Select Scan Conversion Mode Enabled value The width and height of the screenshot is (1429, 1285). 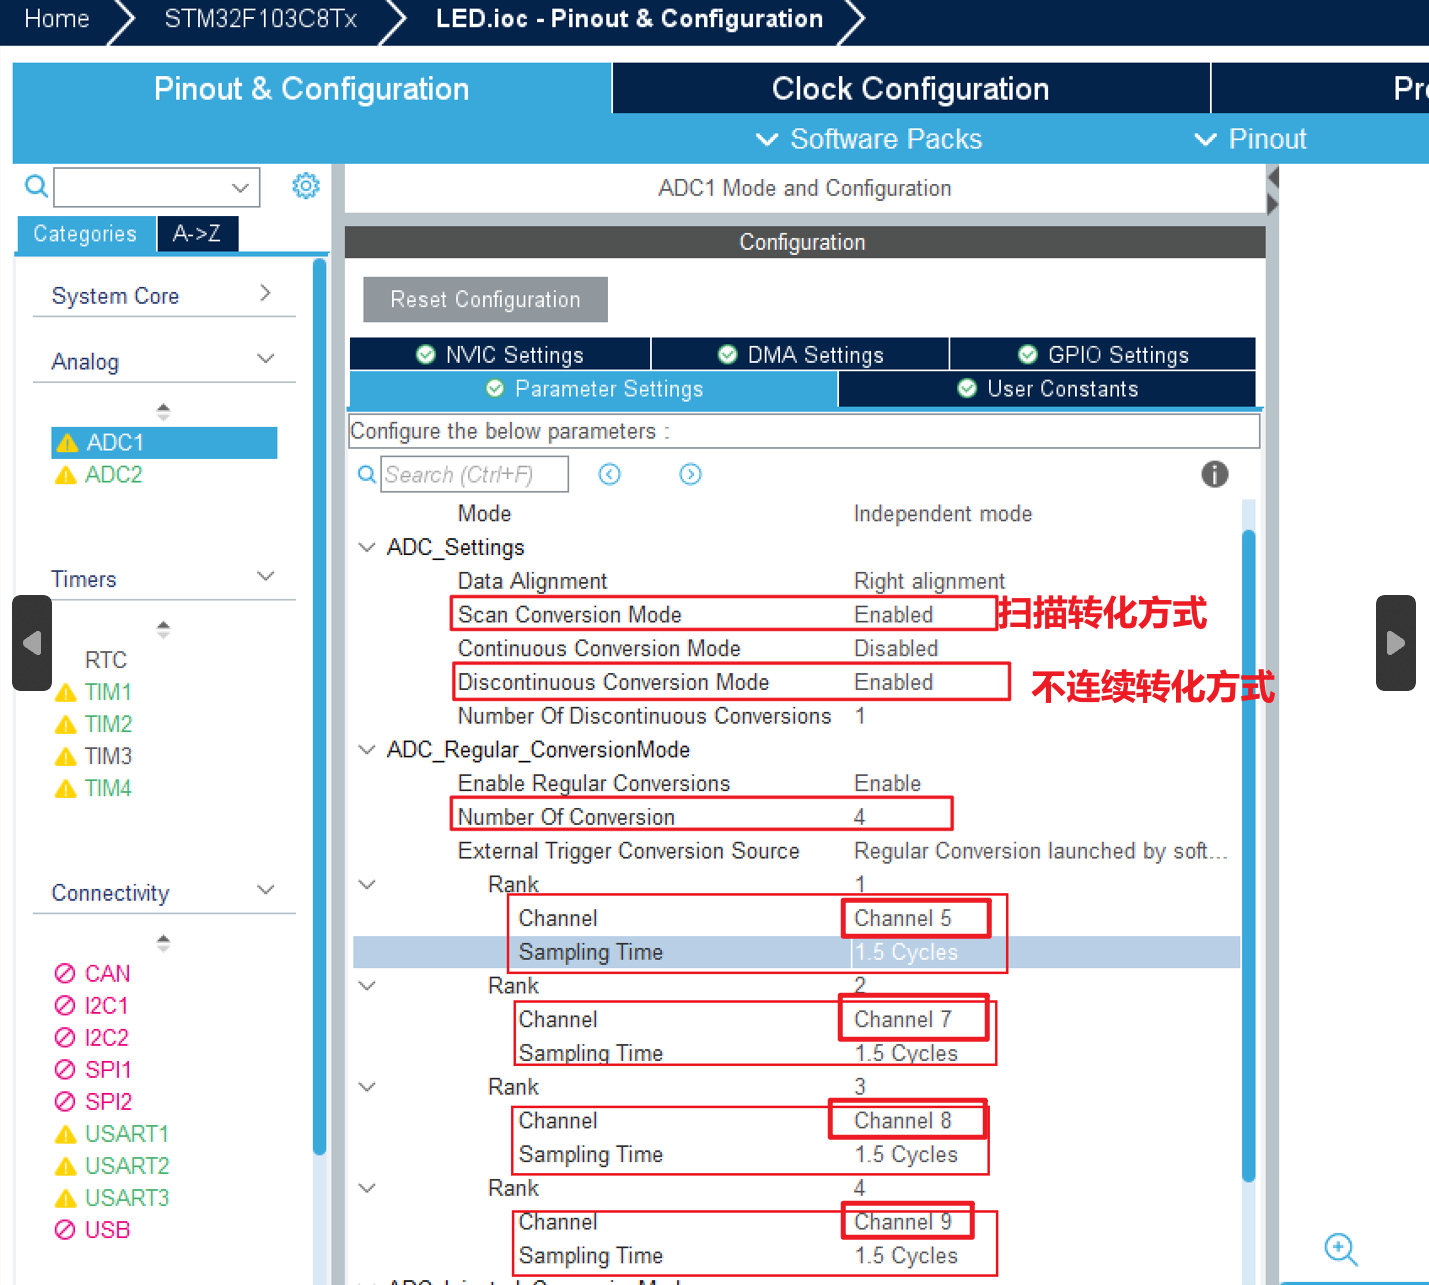point(893,615)
